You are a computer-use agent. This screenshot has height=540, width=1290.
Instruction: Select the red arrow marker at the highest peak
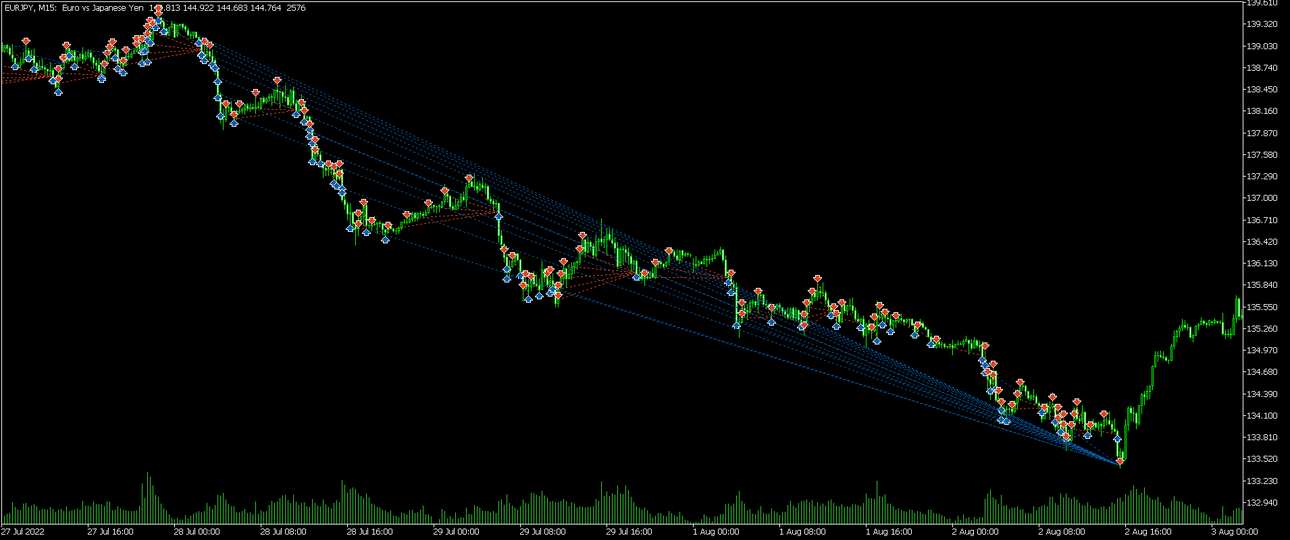point(158,9)
